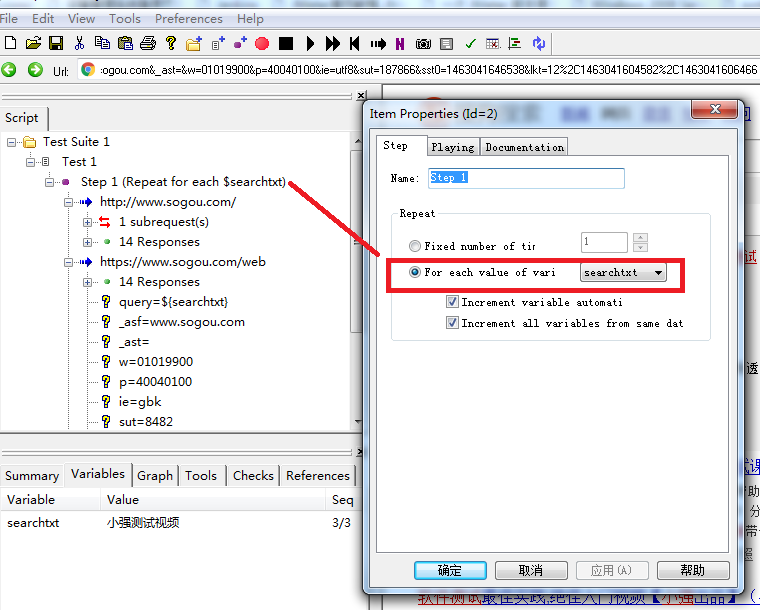Click the add new test suite folder icon

pyautogui.click(x=194, y=44)
